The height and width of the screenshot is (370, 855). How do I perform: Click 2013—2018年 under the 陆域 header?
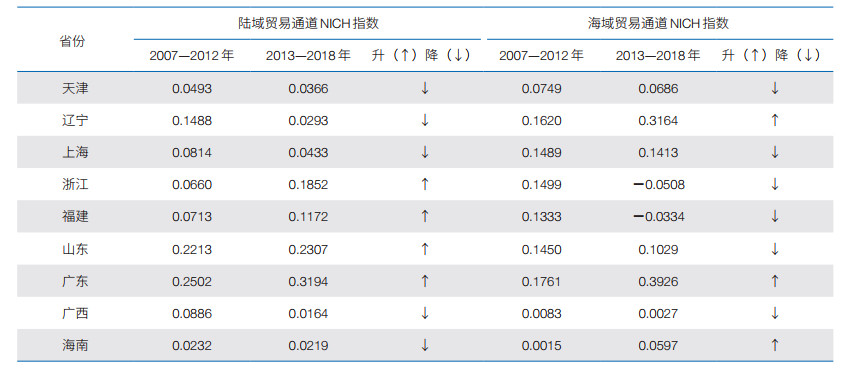309,56
